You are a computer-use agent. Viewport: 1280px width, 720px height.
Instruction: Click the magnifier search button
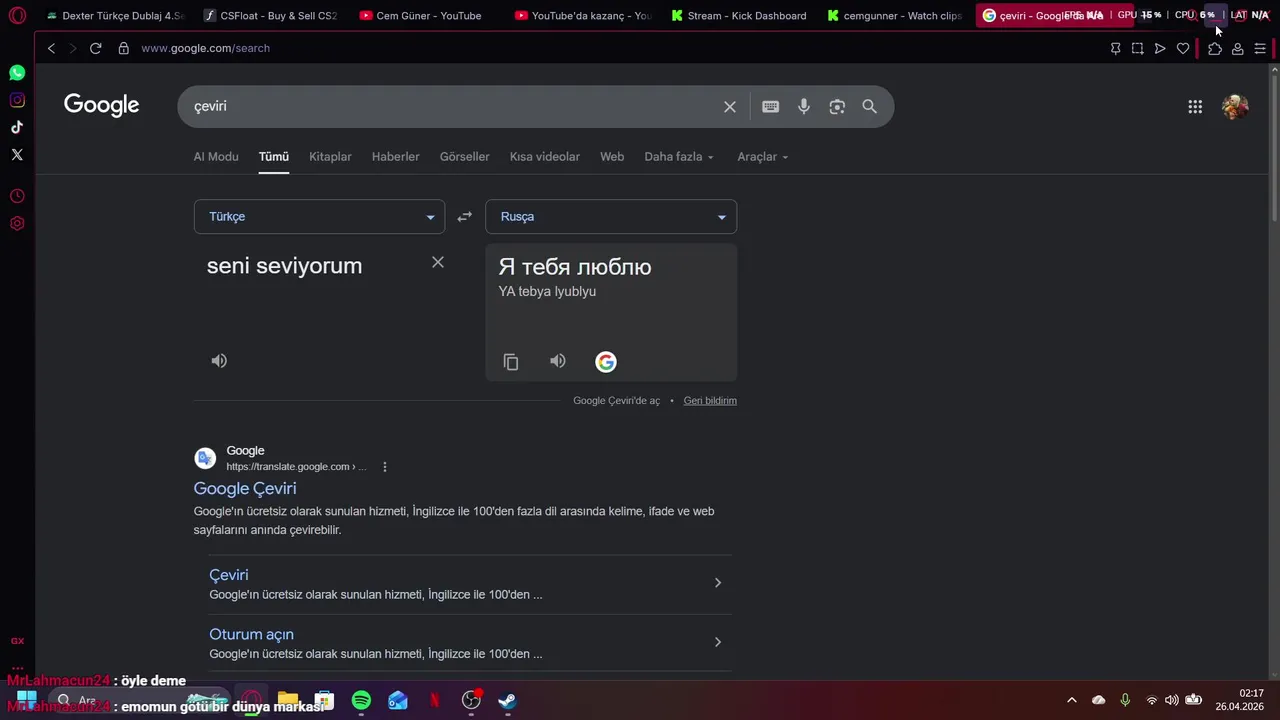[x=870, y=107]
